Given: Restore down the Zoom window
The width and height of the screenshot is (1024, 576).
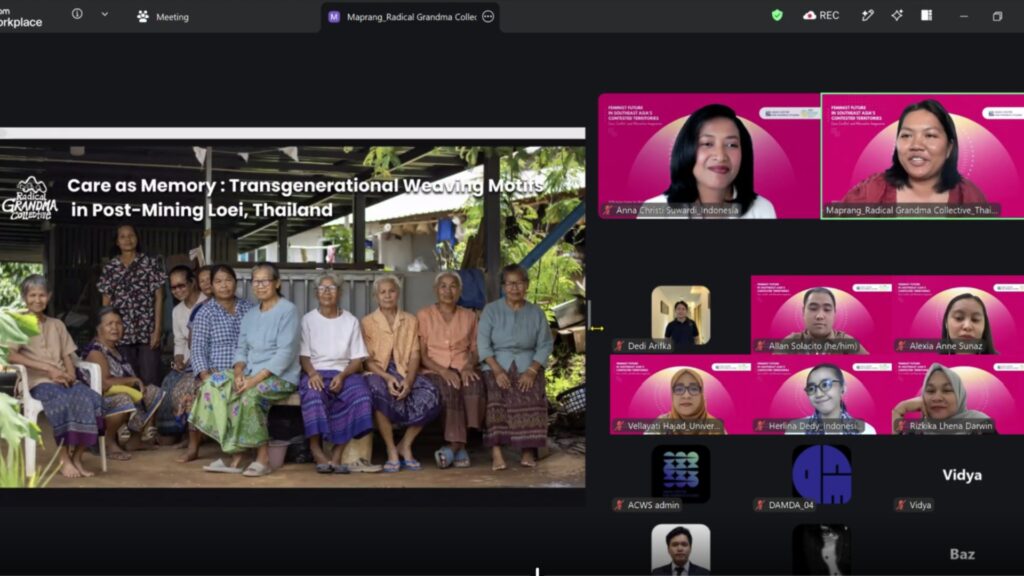Looking at the screenshot, I should pyautogui.click(x=997, y=16).
